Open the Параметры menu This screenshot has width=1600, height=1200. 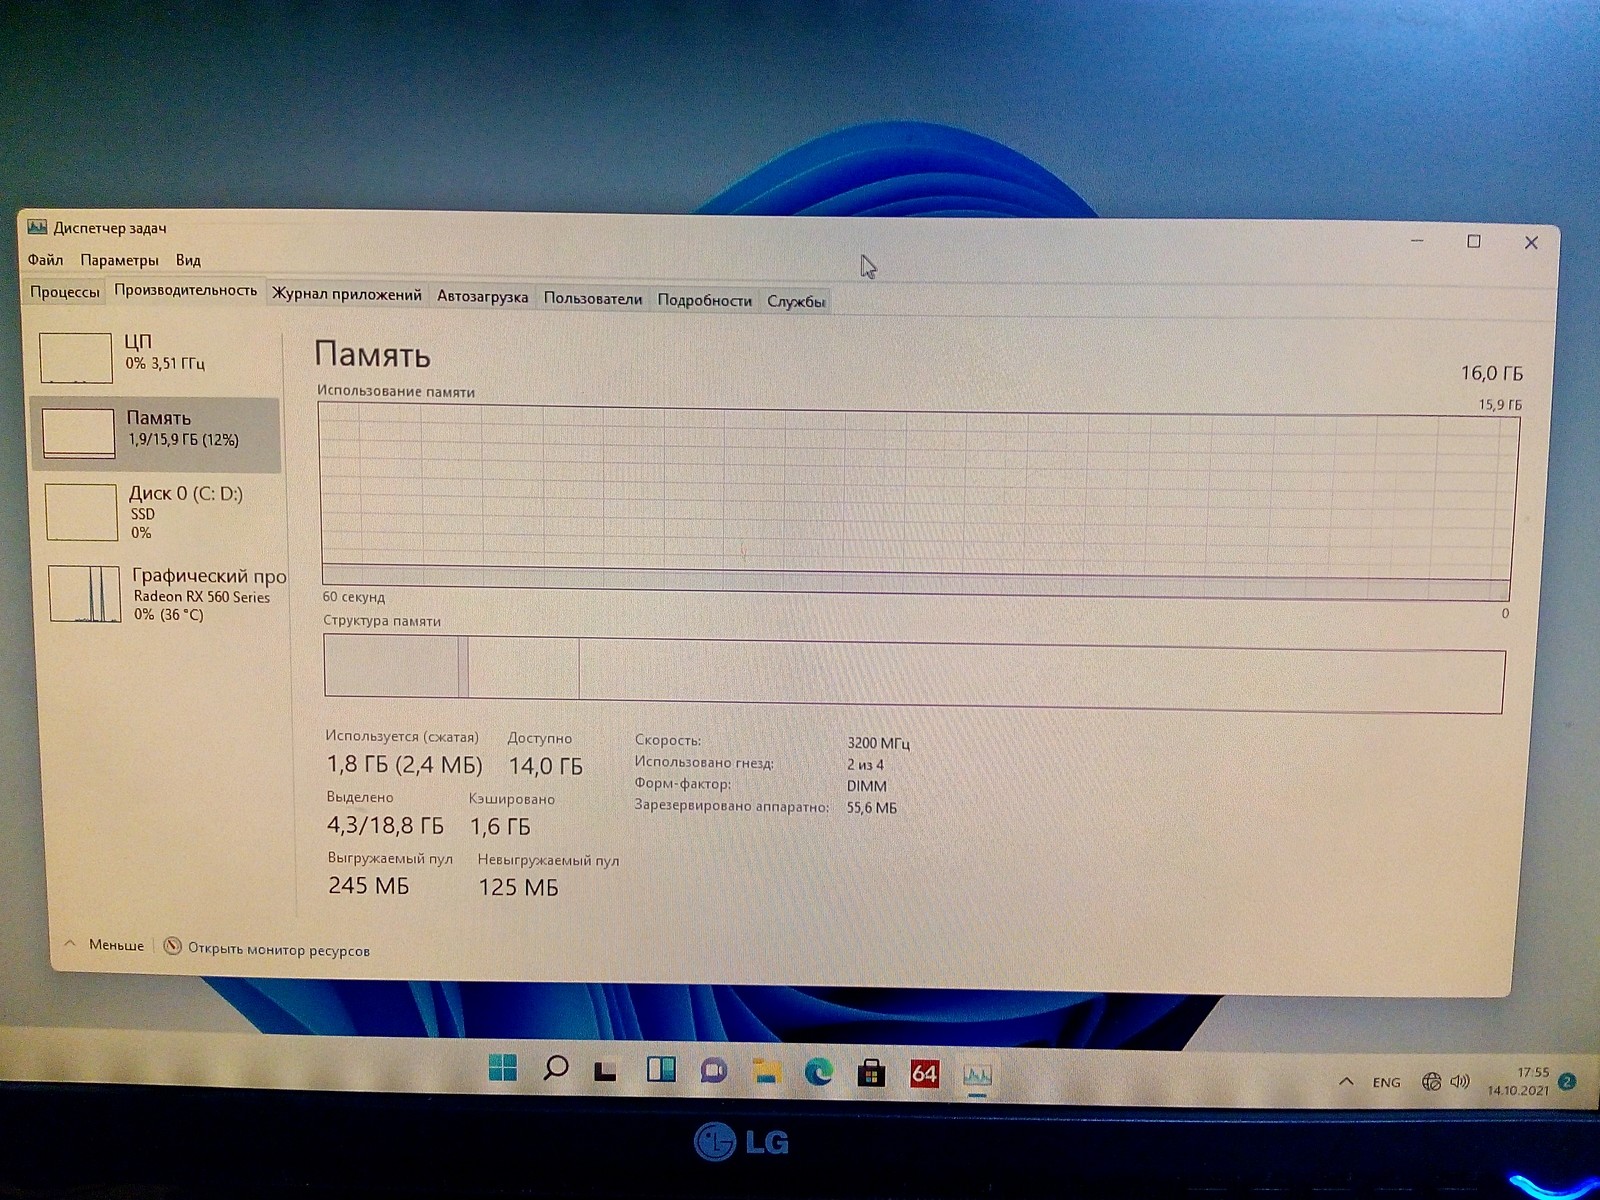click(119, 260)
